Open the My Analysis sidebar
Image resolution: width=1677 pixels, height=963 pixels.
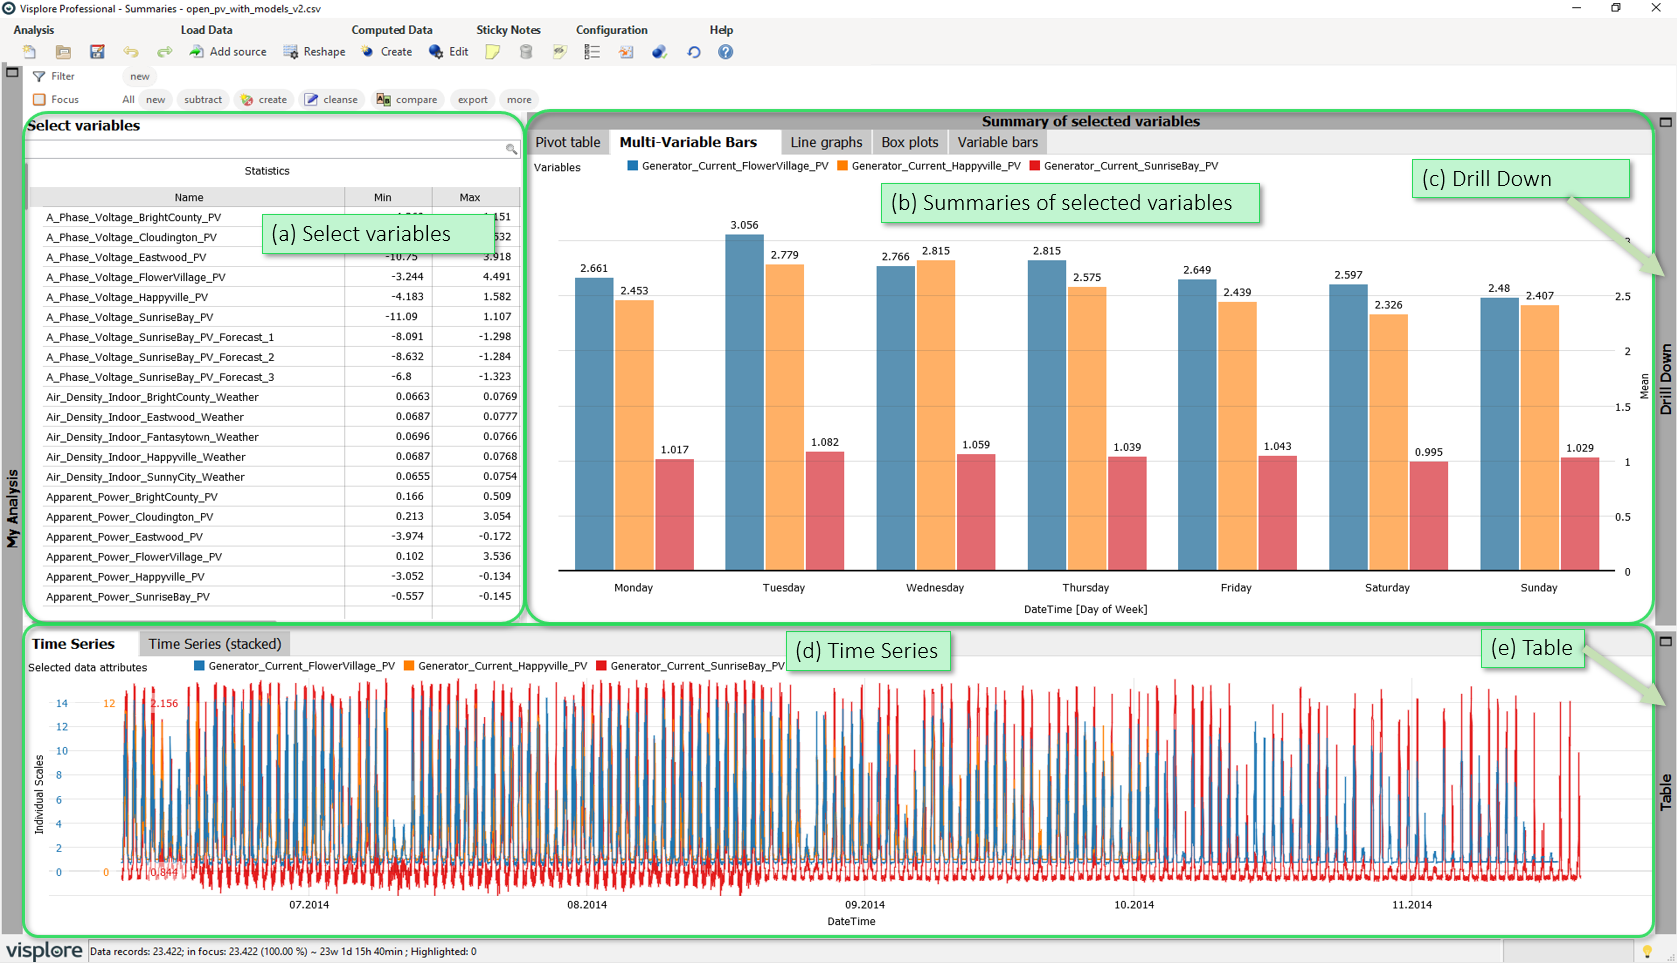12,510
